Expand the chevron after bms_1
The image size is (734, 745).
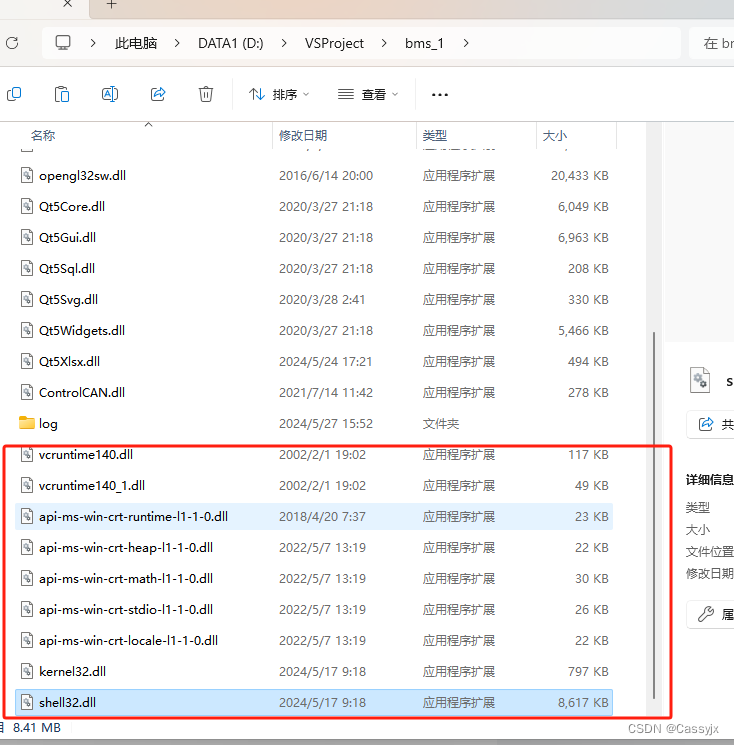pos(466,43)
